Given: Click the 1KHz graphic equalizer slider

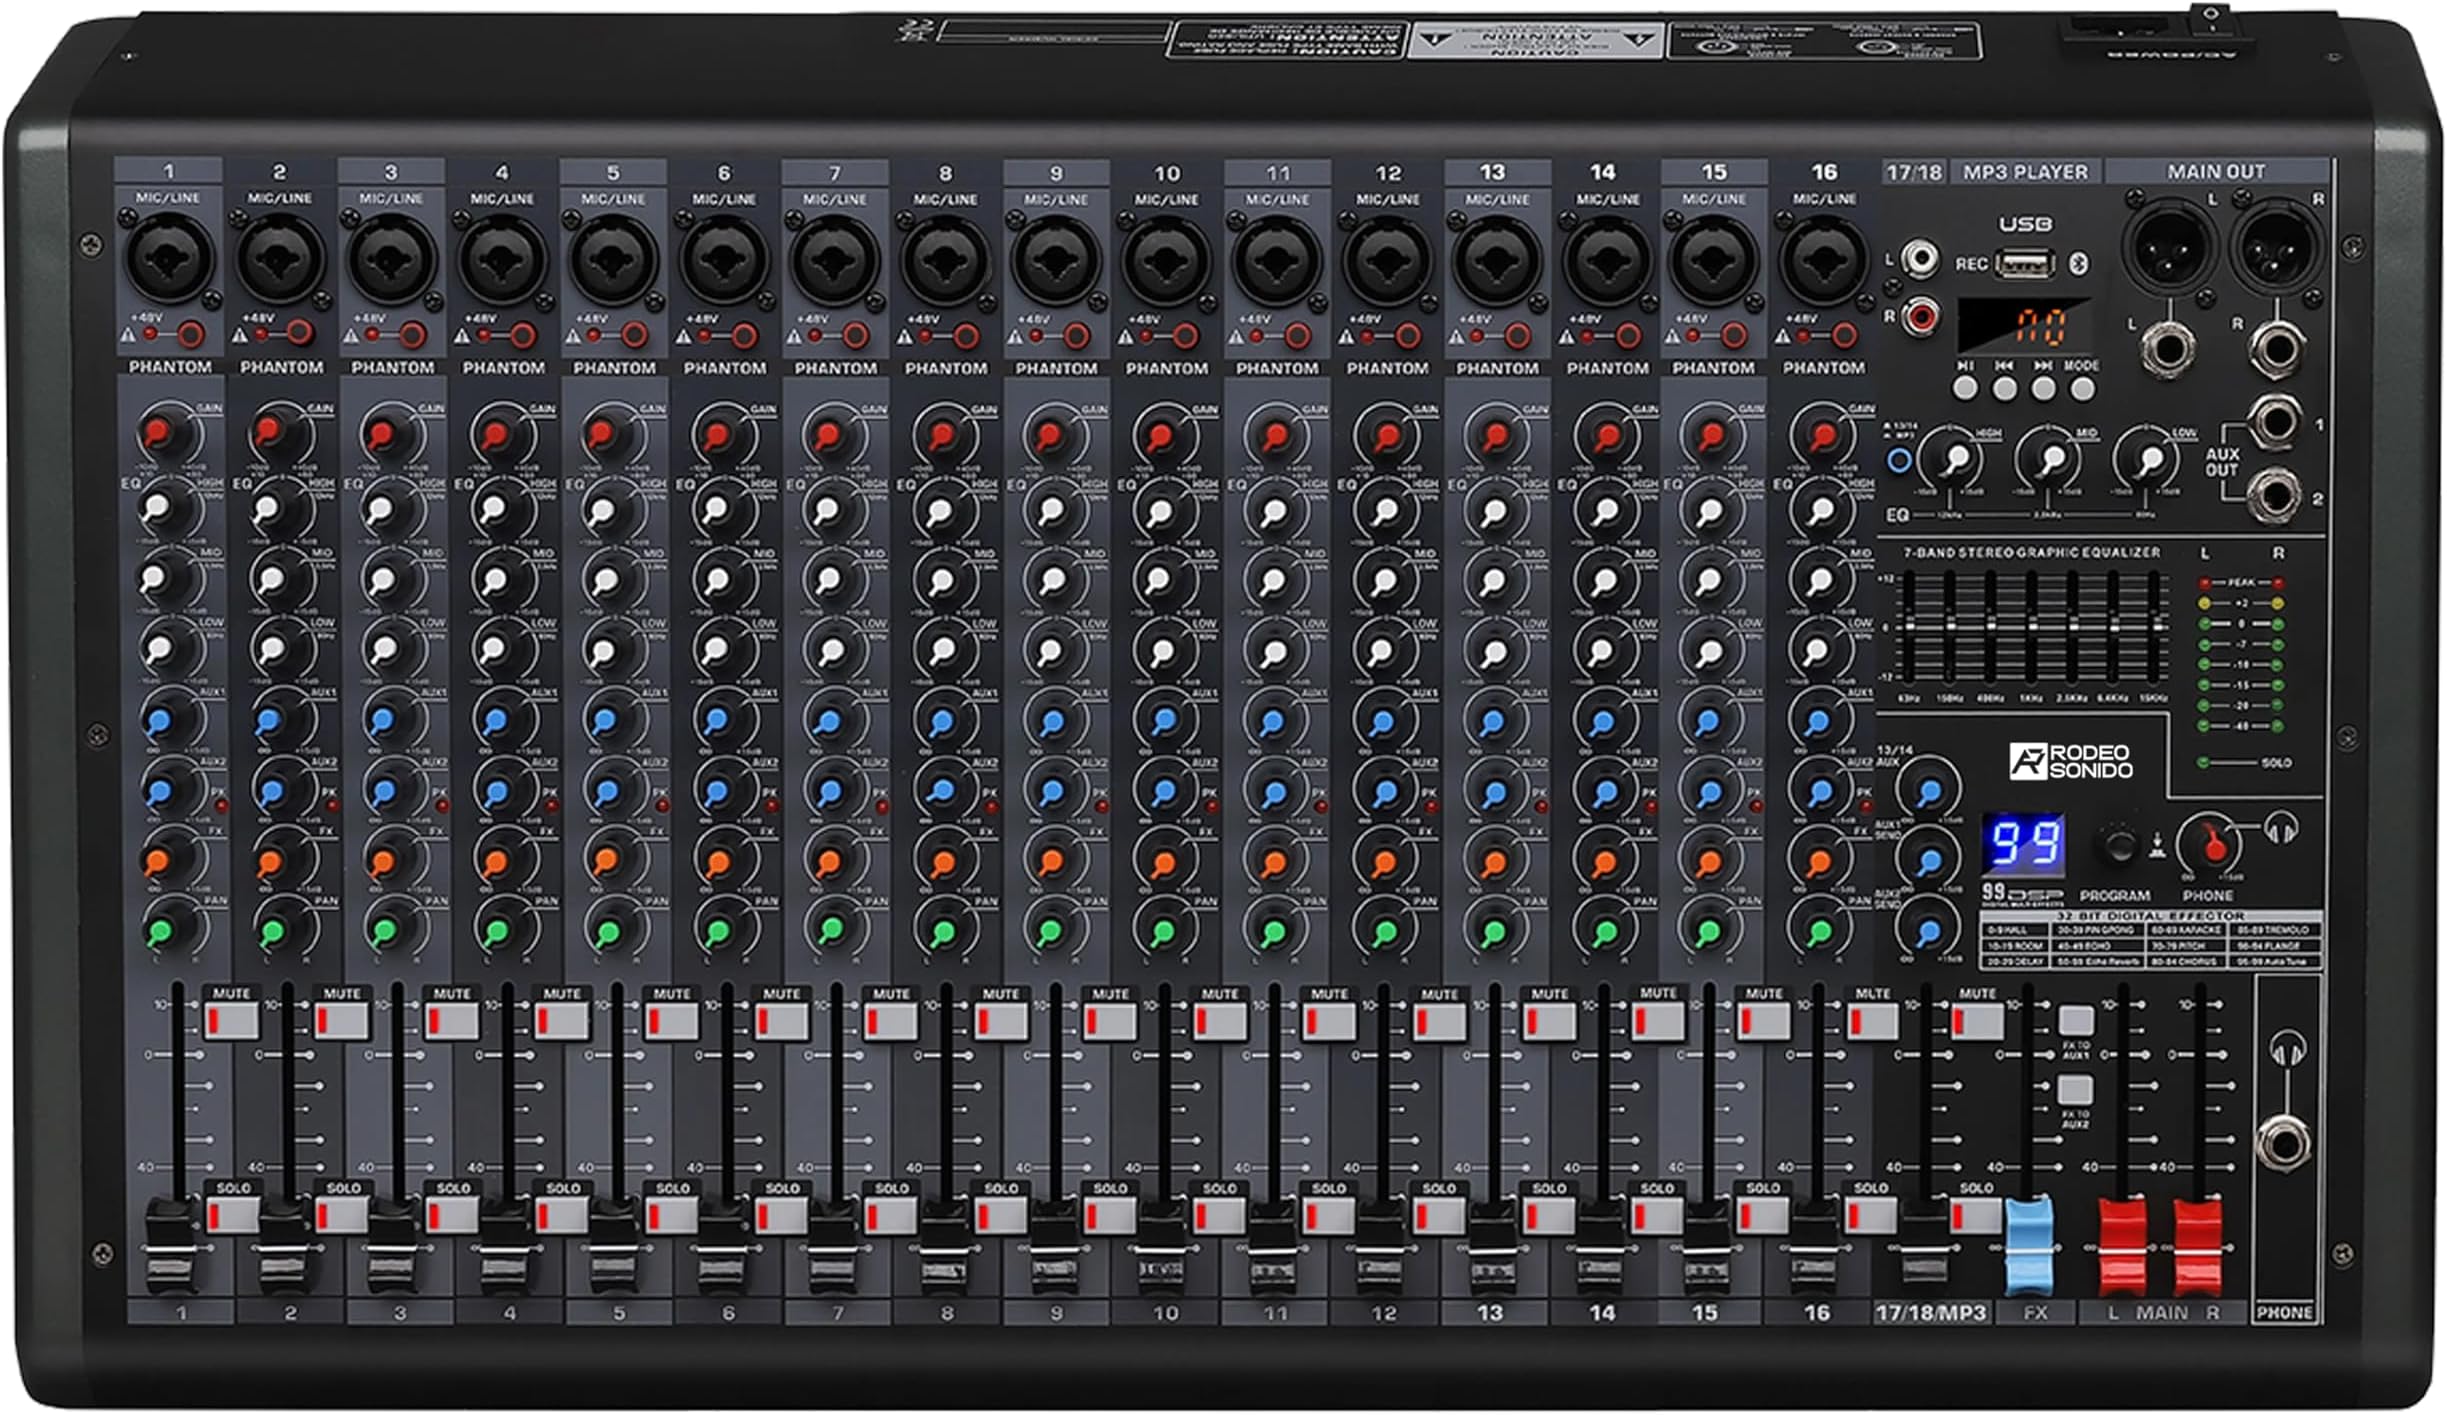Looking at the screenshot, I should pos(2032,625).
